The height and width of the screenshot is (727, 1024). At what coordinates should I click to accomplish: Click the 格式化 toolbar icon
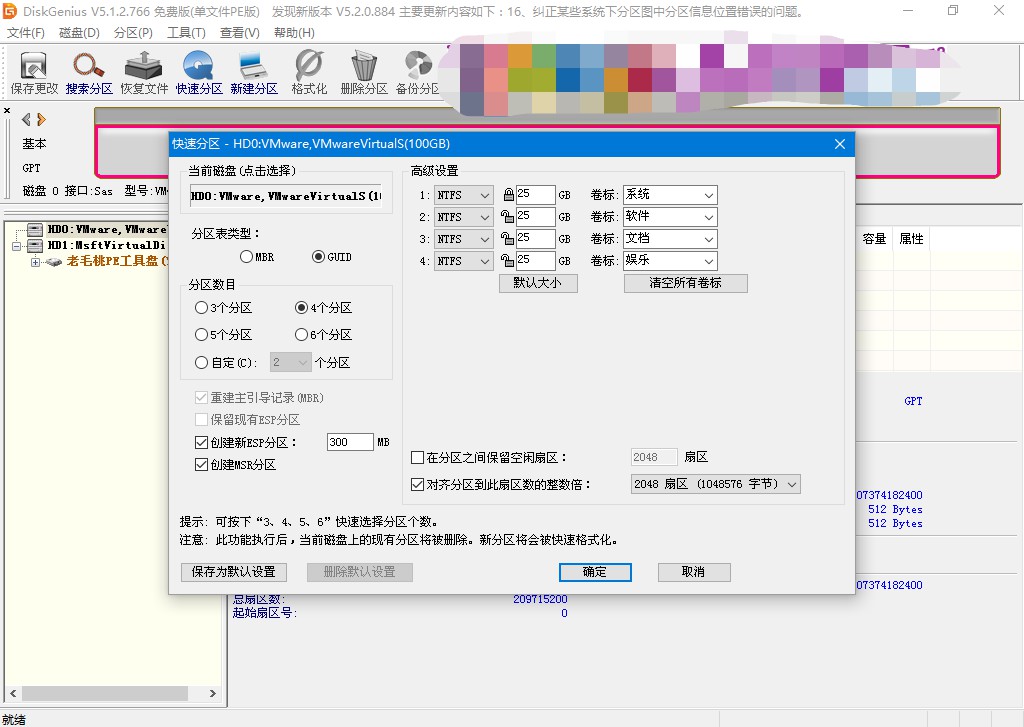[x=308, y=73]
